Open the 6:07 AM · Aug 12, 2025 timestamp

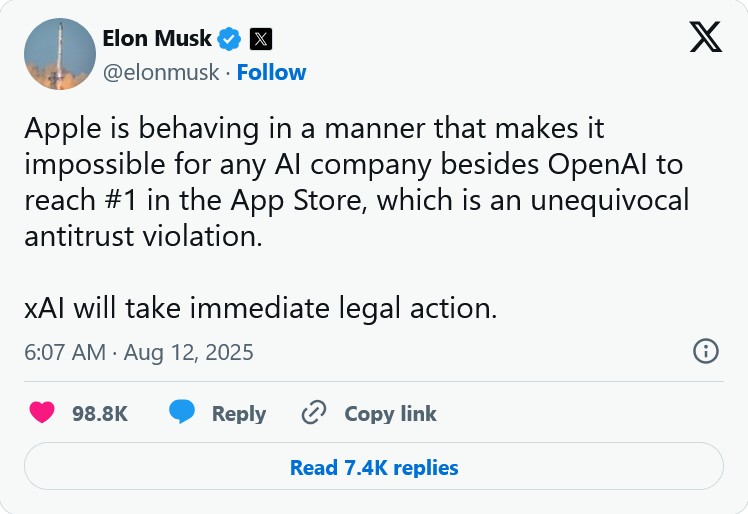pyautogui.click(x=139, y=352)
